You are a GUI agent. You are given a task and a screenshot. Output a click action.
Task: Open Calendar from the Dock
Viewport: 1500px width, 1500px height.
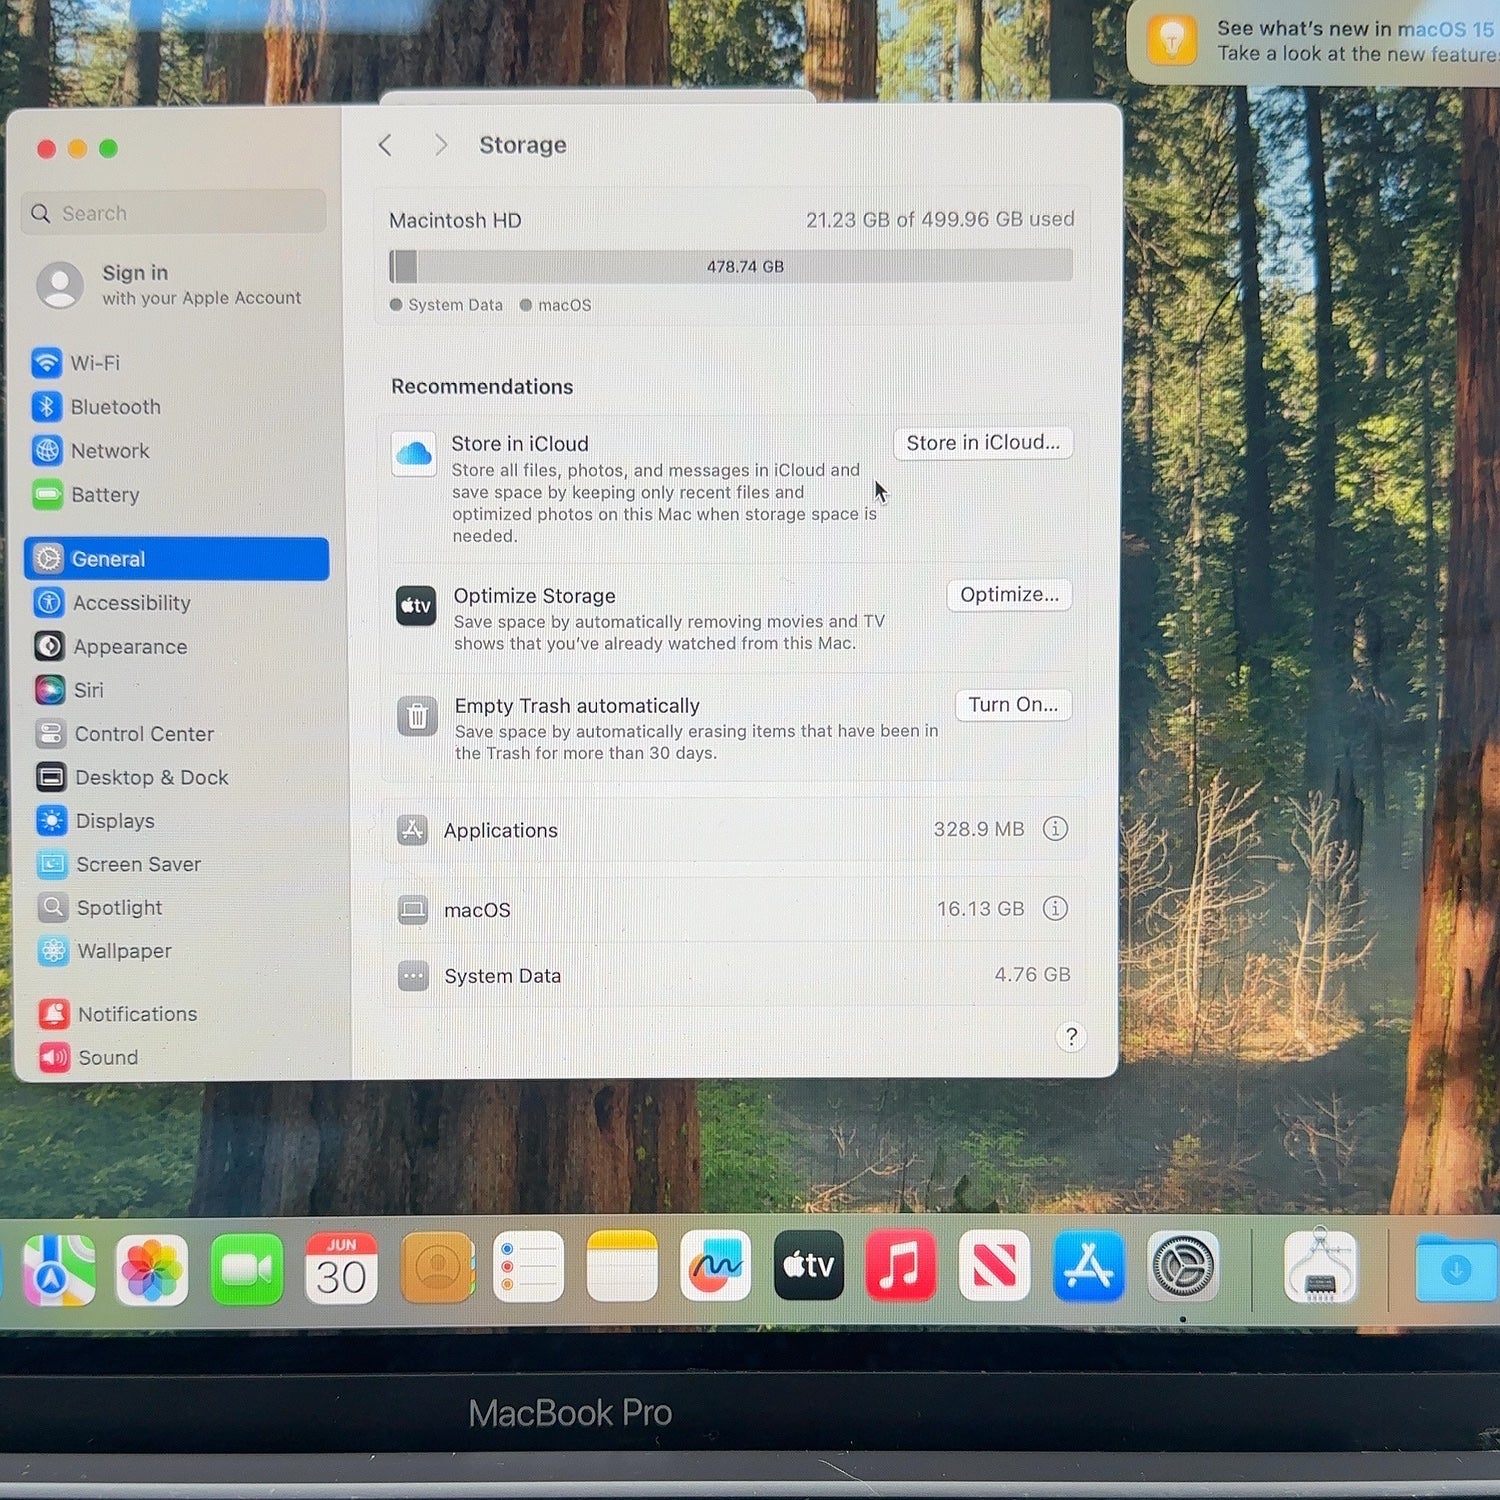(341, 1269)
